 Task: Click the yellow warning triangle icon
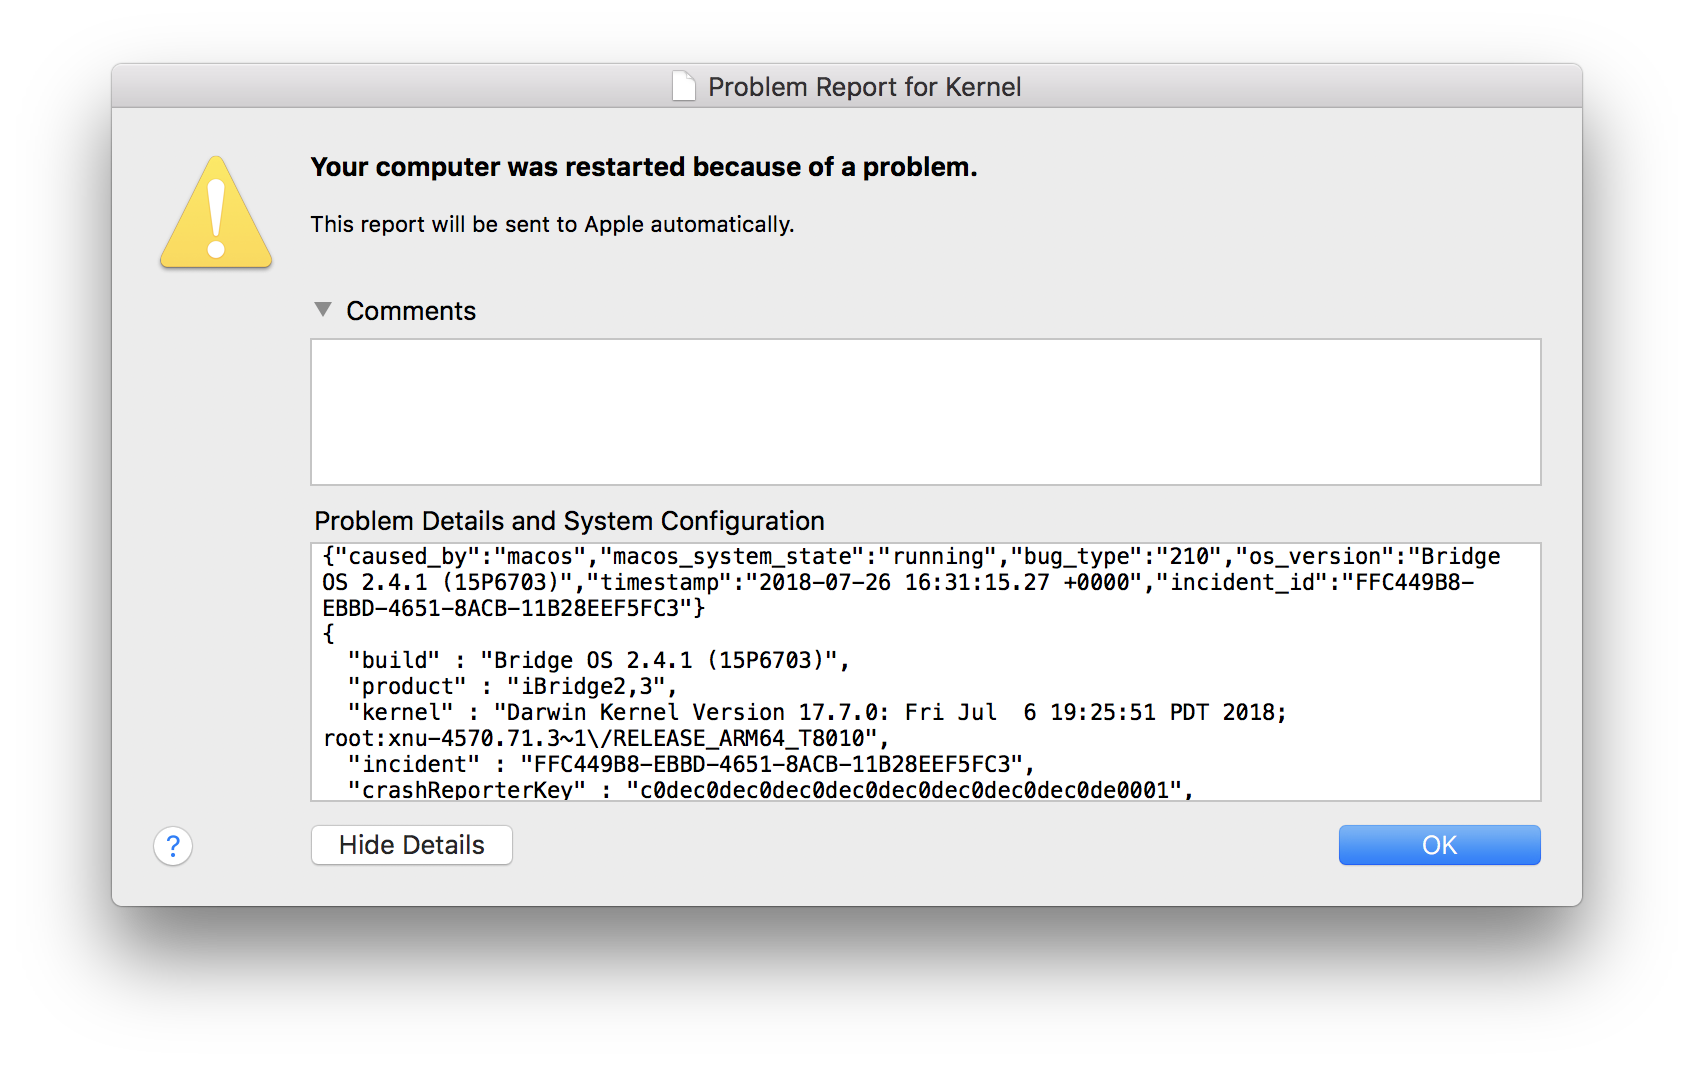(x=216, y=212)
